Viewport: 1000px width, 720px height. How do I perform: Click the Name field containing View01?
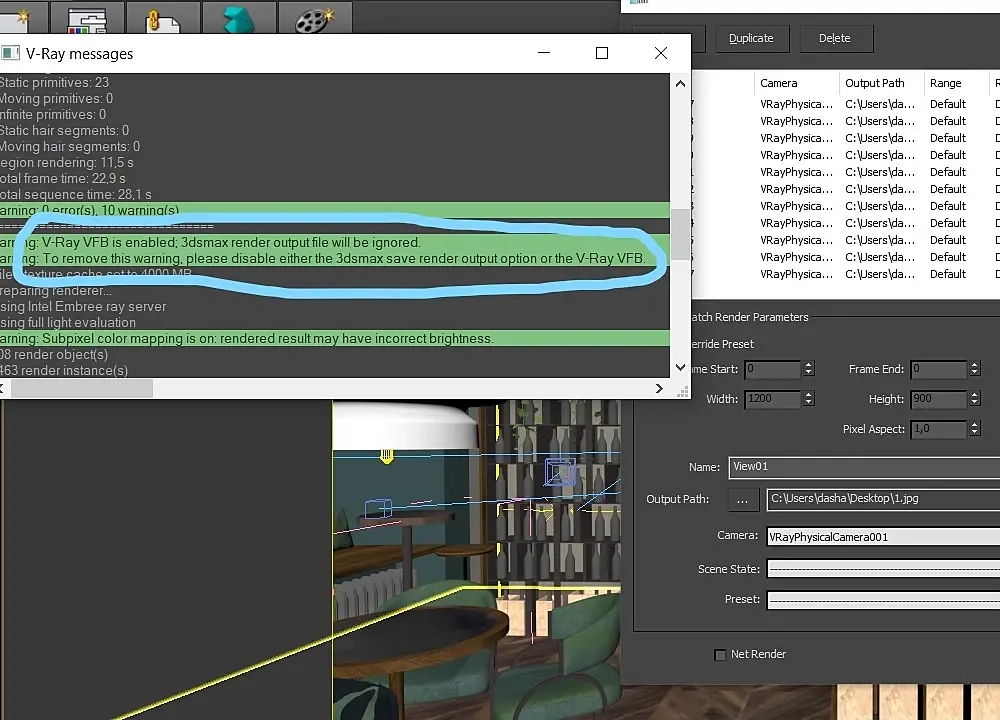pos(864,467)
